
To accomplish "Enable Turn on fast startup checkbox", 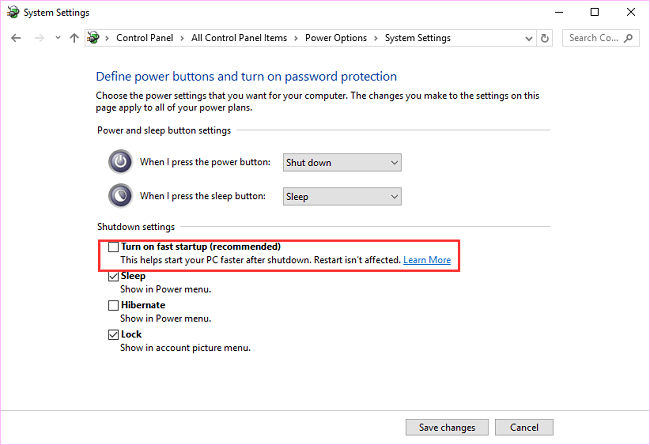I will pos(113,247).
